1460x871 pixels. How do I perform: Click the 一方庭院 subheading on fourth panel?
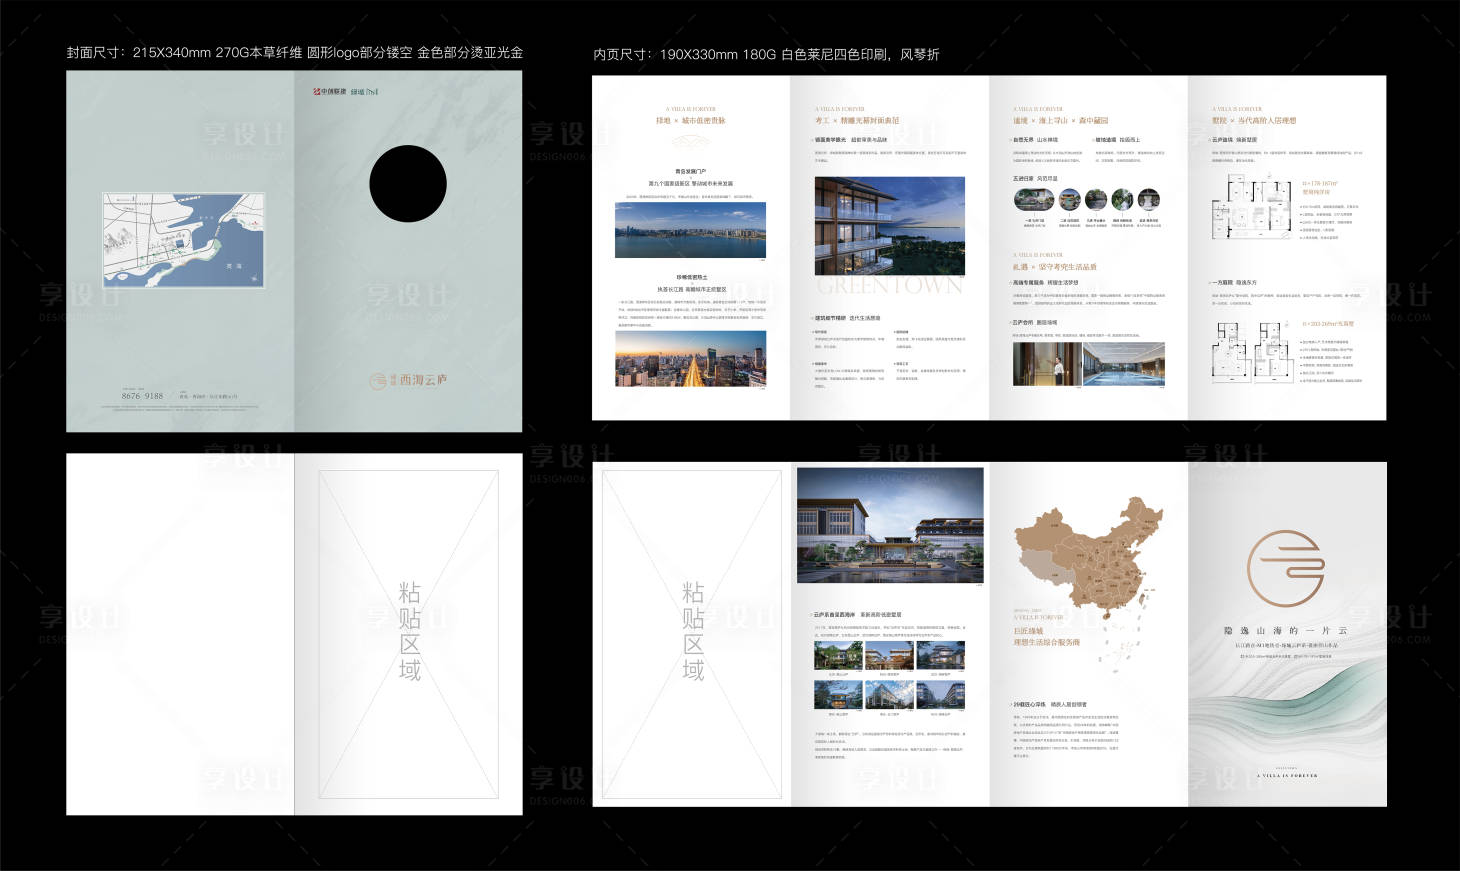pyautogui.click(x=1223, y=283)
